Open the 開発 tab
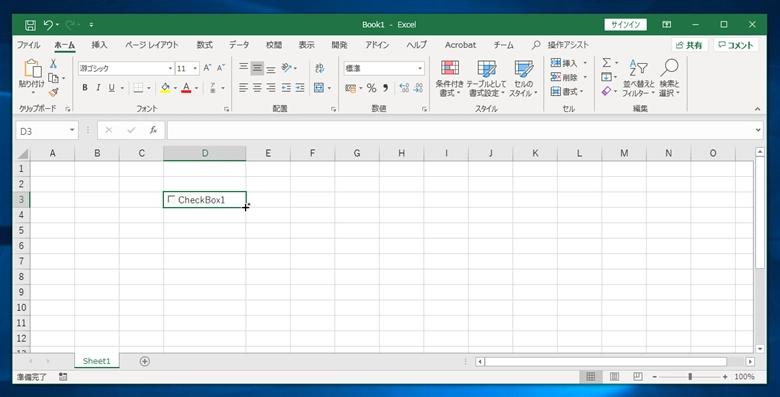Screen dimensions: 780x397 pyautogui.click(x=339, y=45)
